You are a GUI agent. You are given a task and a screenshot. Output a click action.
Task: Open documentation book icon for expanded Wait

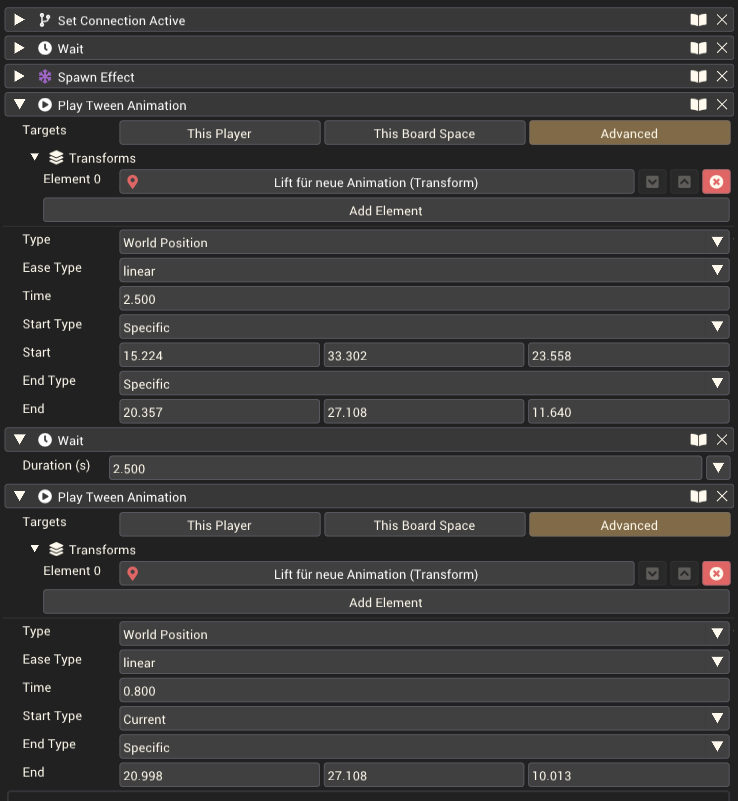tap(698, 440)
